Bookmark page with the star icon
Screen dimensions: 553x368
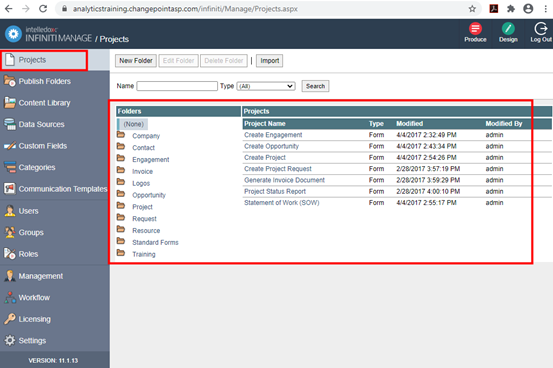pyautogui.click(x=472, y=9)
